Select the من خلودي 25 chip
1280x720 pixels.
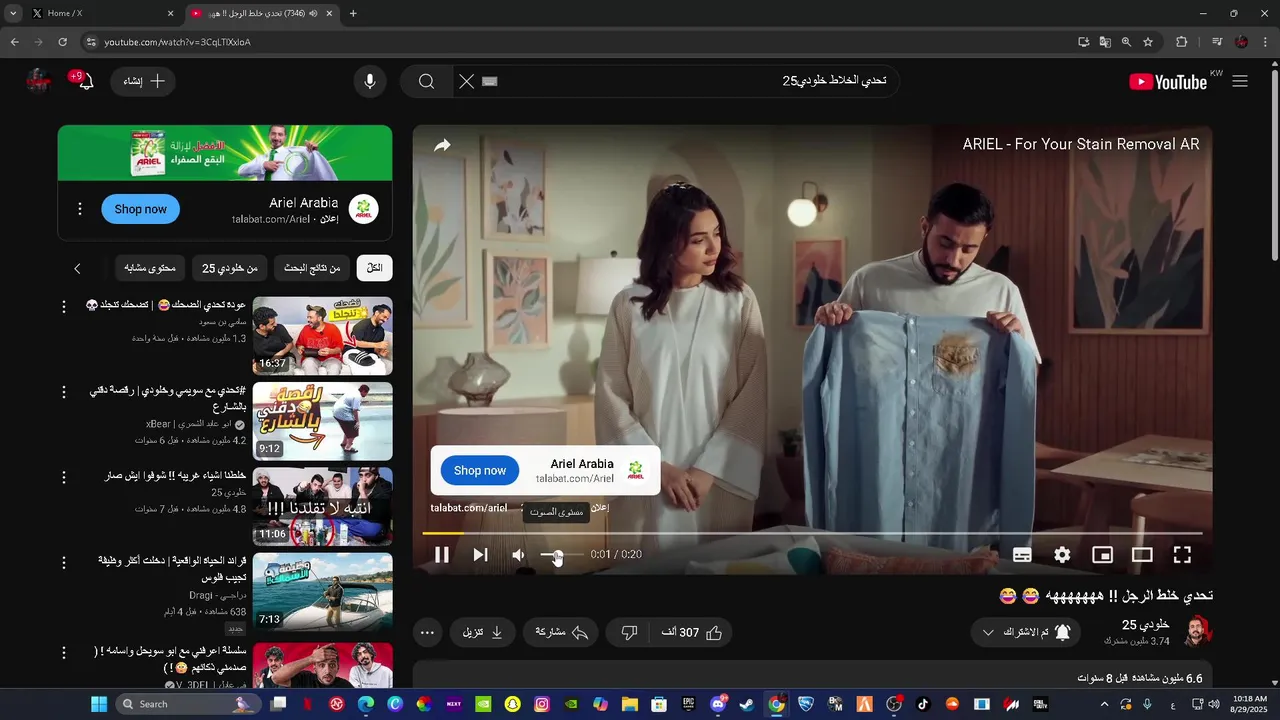point(230,268)
